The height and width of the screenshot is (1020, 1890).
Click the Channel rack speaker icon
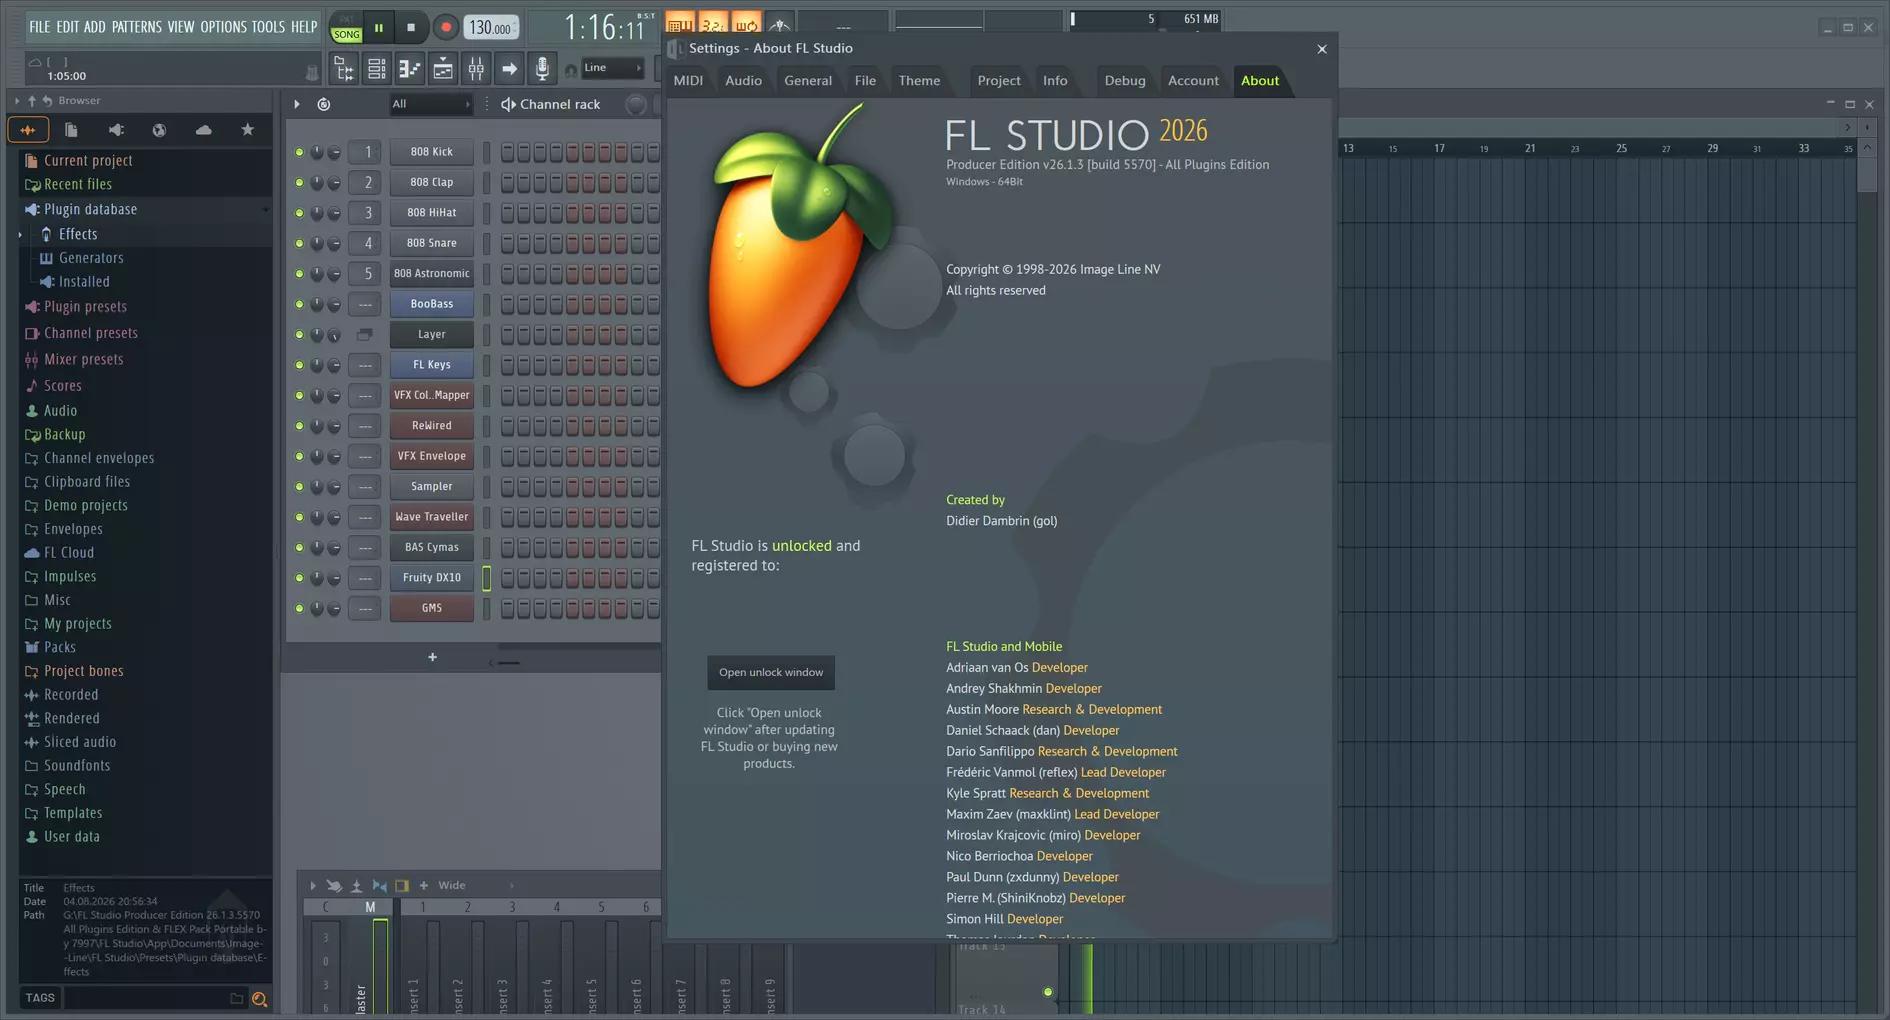click(508, 104)
